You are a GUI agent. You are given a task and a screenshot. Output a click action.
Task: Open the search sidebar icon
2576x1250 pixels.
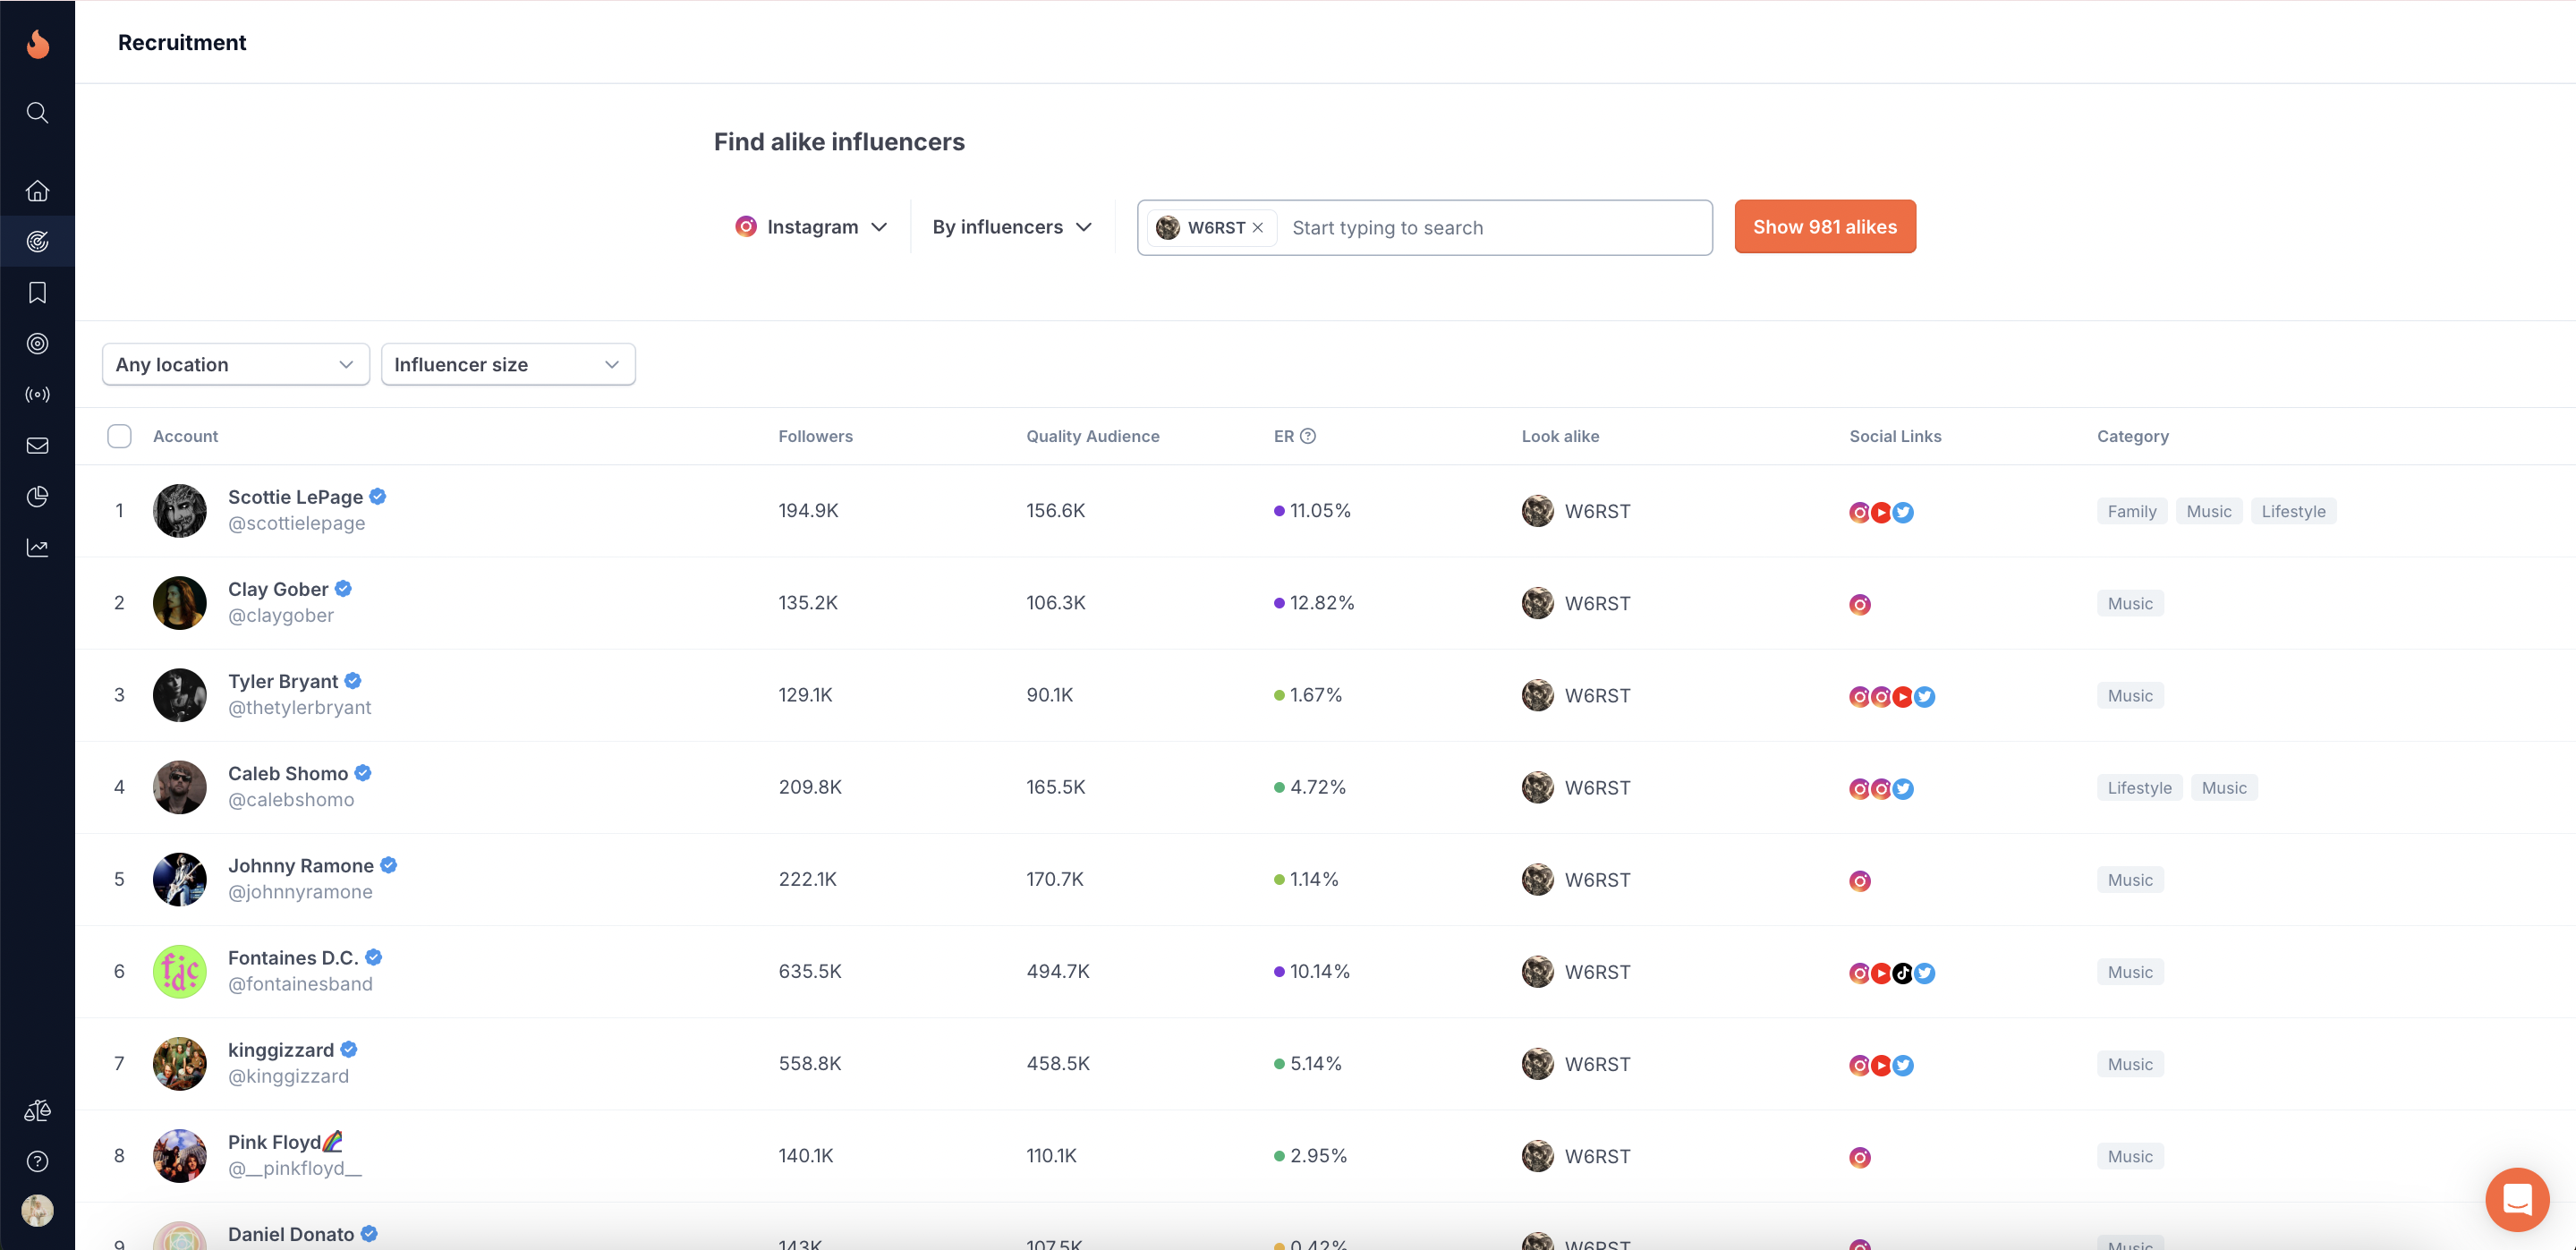tap(37, 112)
